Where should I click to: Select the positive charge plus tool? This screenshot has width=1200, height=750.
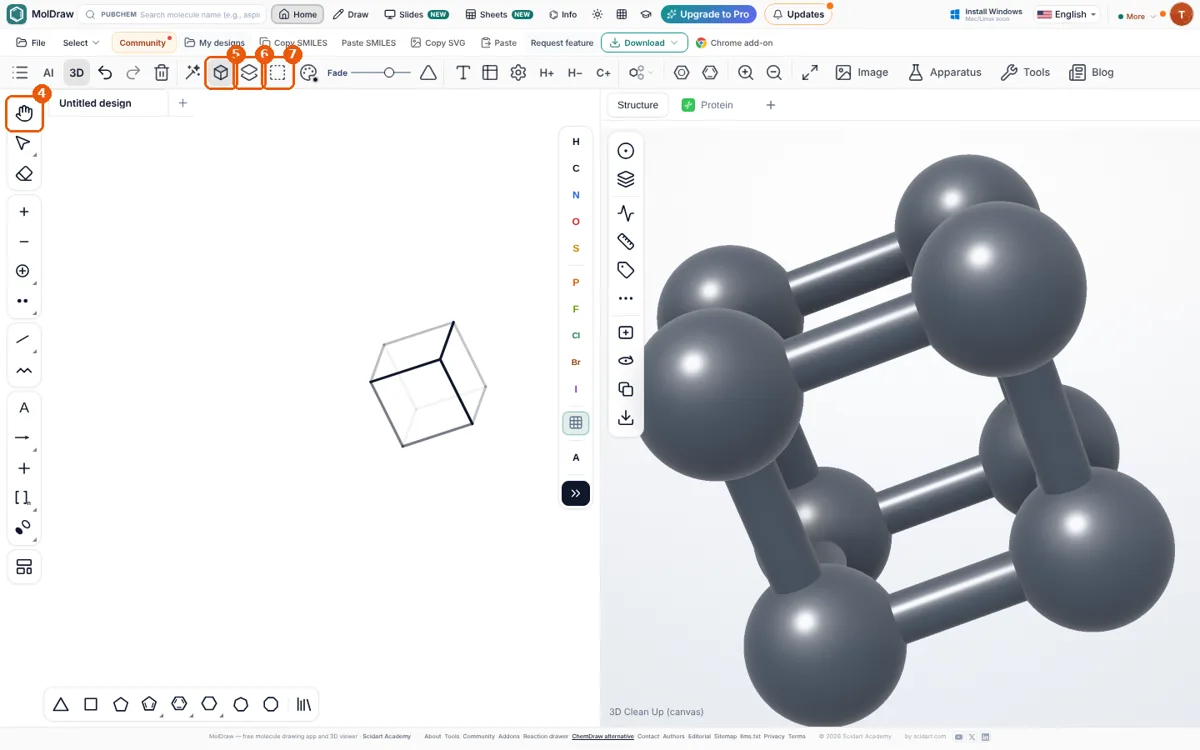click(x=24, y=212)
